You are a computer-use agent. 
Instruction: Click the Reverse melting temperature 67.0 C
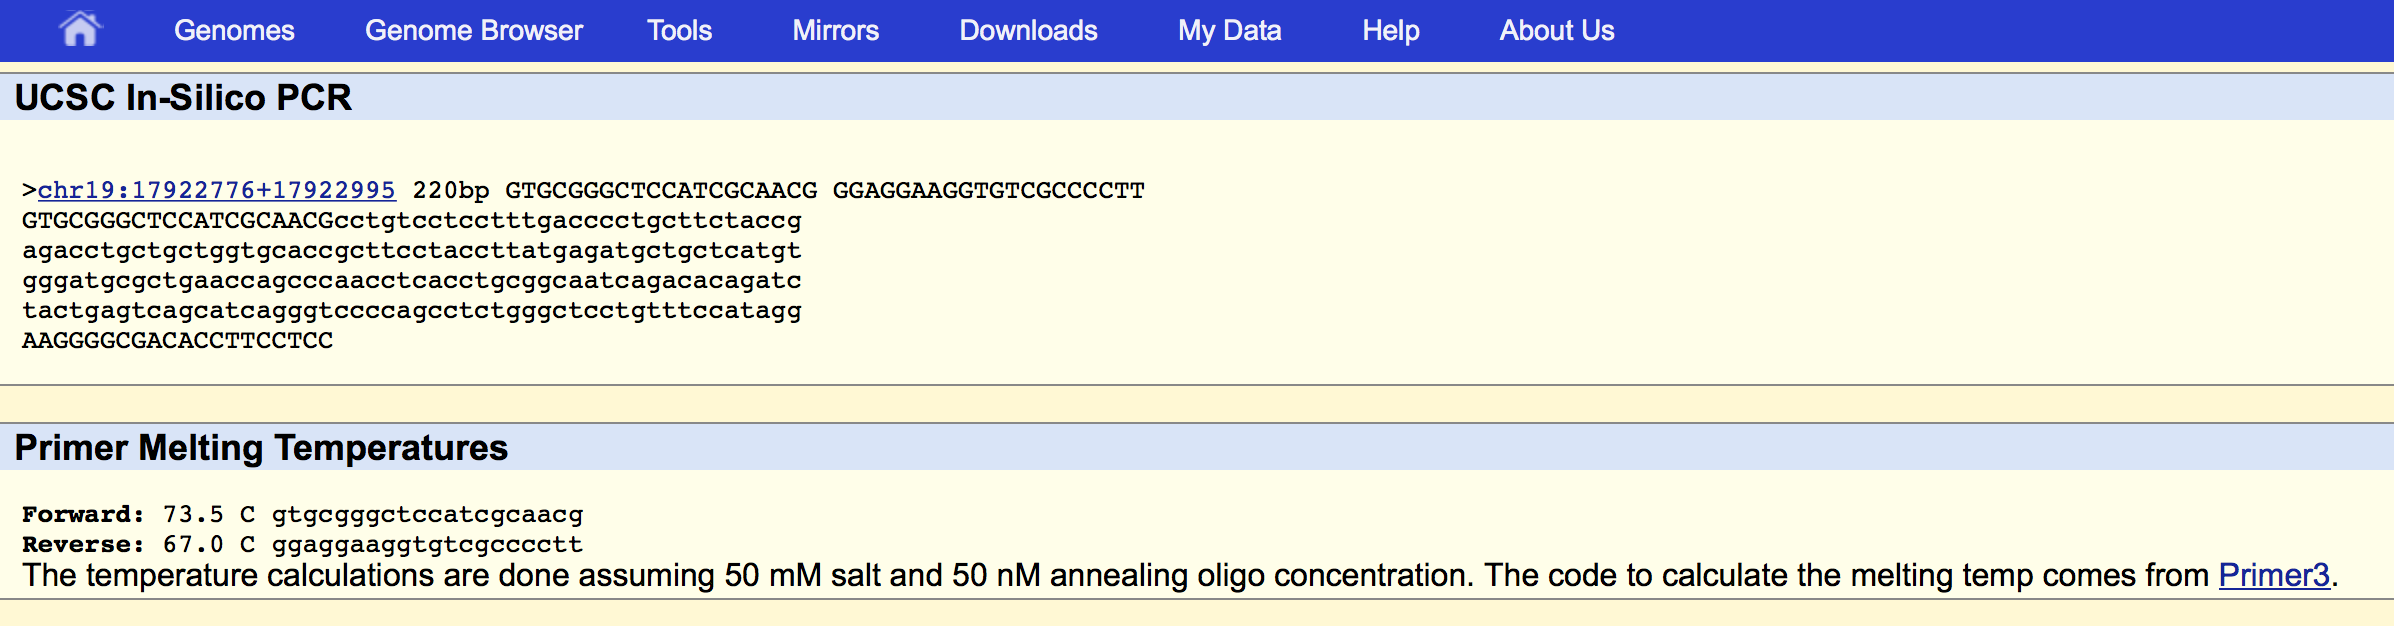208,544
